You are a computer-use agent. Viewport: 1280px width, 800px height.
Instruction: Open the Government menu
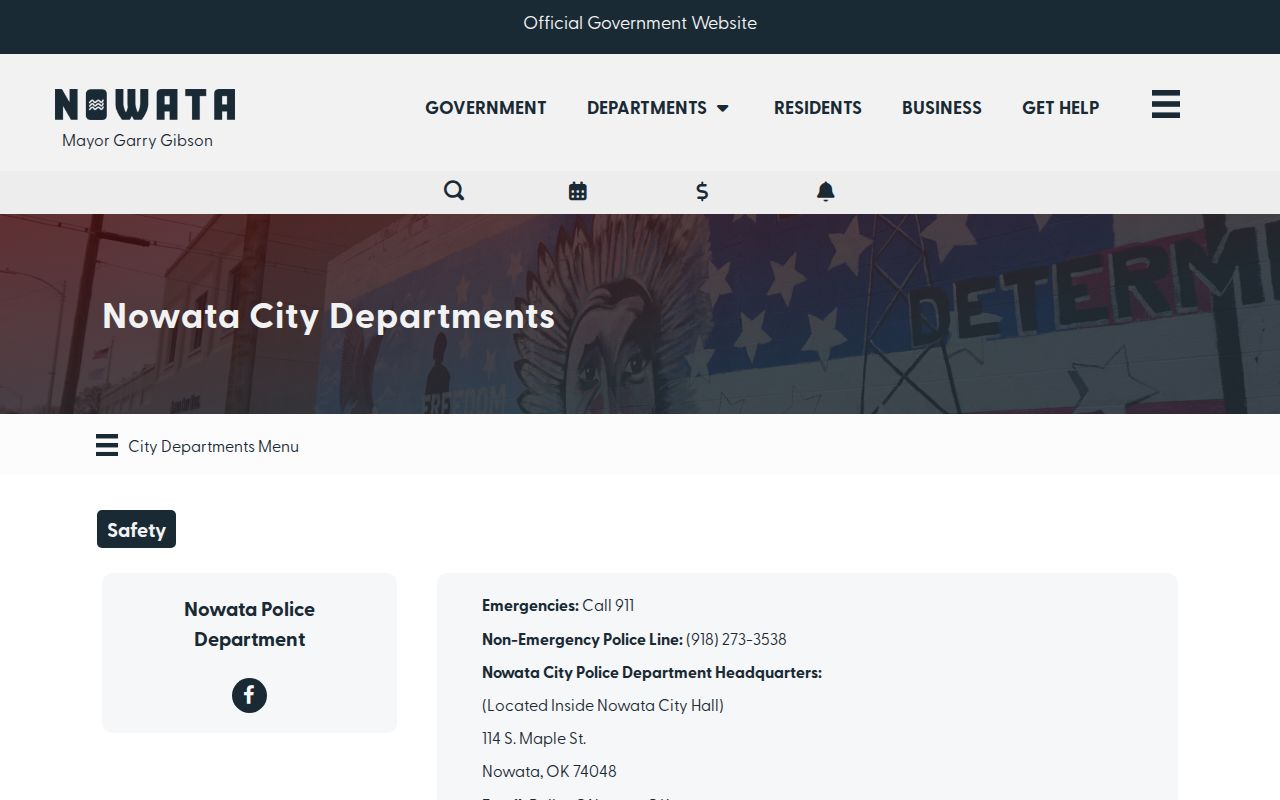[x=486, y=108]
